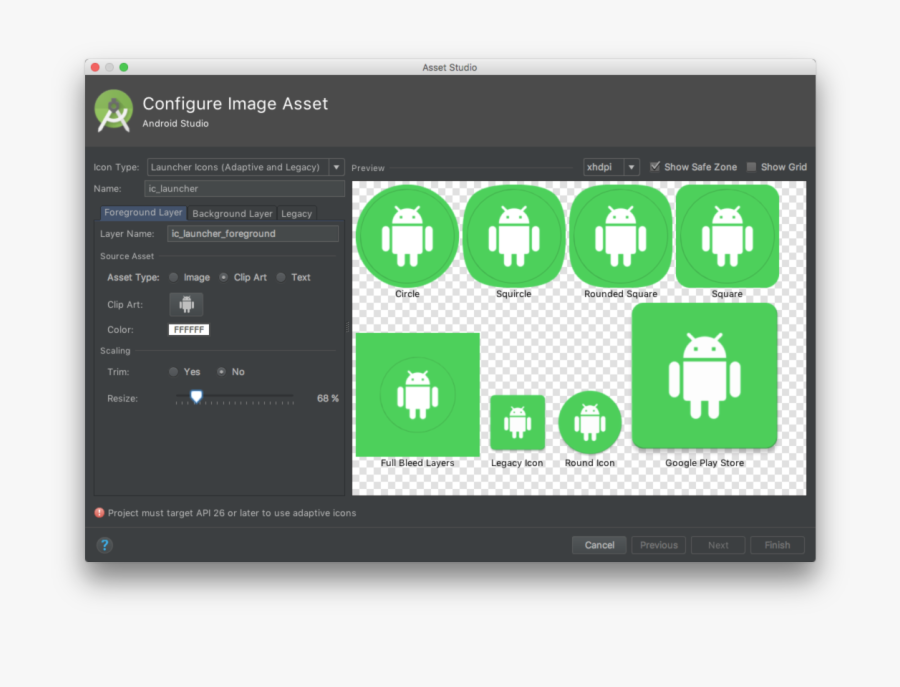This screenshot has width=900, height=687.
Task: Switch to the Background Layer tab
Action: point(231,213)
